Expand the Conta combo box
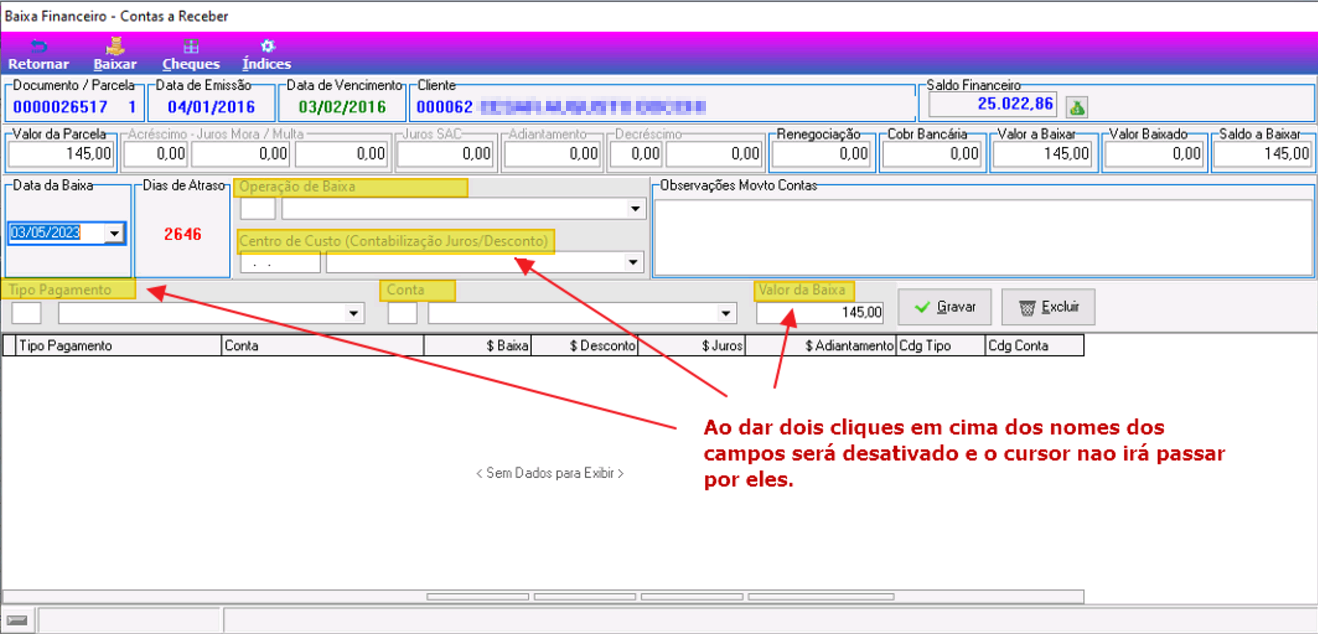The height and width of the screenshot is (634, 1318). (725, 313)
